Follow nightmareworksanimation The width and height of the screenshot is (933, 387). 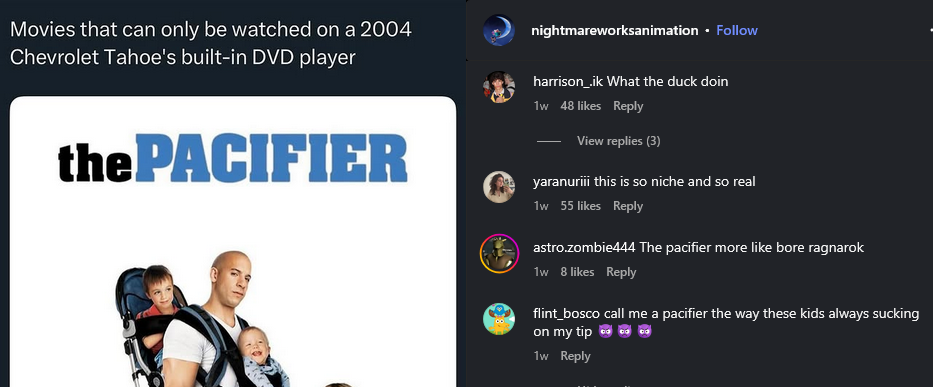click(737, 30)
